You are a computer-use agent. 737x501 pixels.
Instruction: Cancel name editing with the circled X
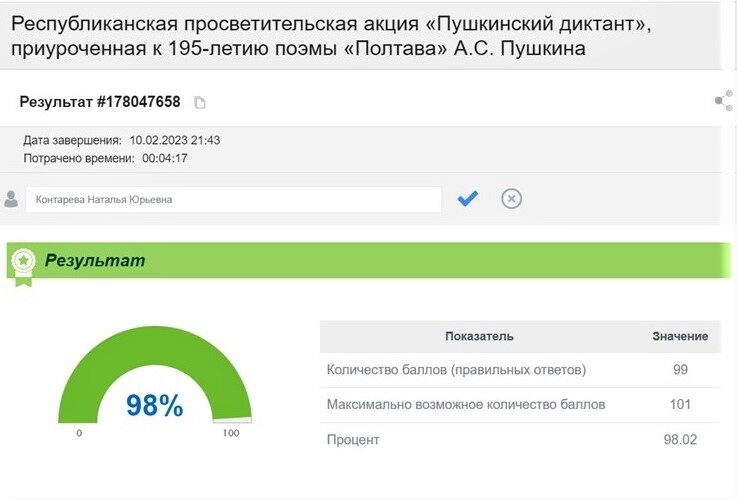click(x=511, y=198)
